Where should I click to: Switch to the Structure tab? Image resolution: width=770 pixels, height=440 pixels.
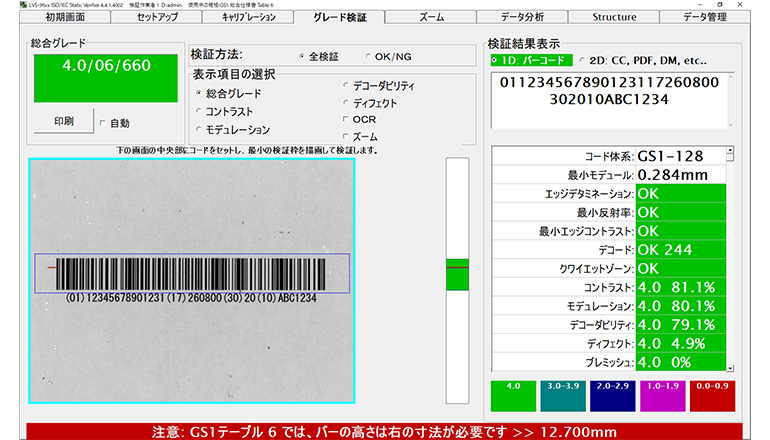[x=614, y=17]
